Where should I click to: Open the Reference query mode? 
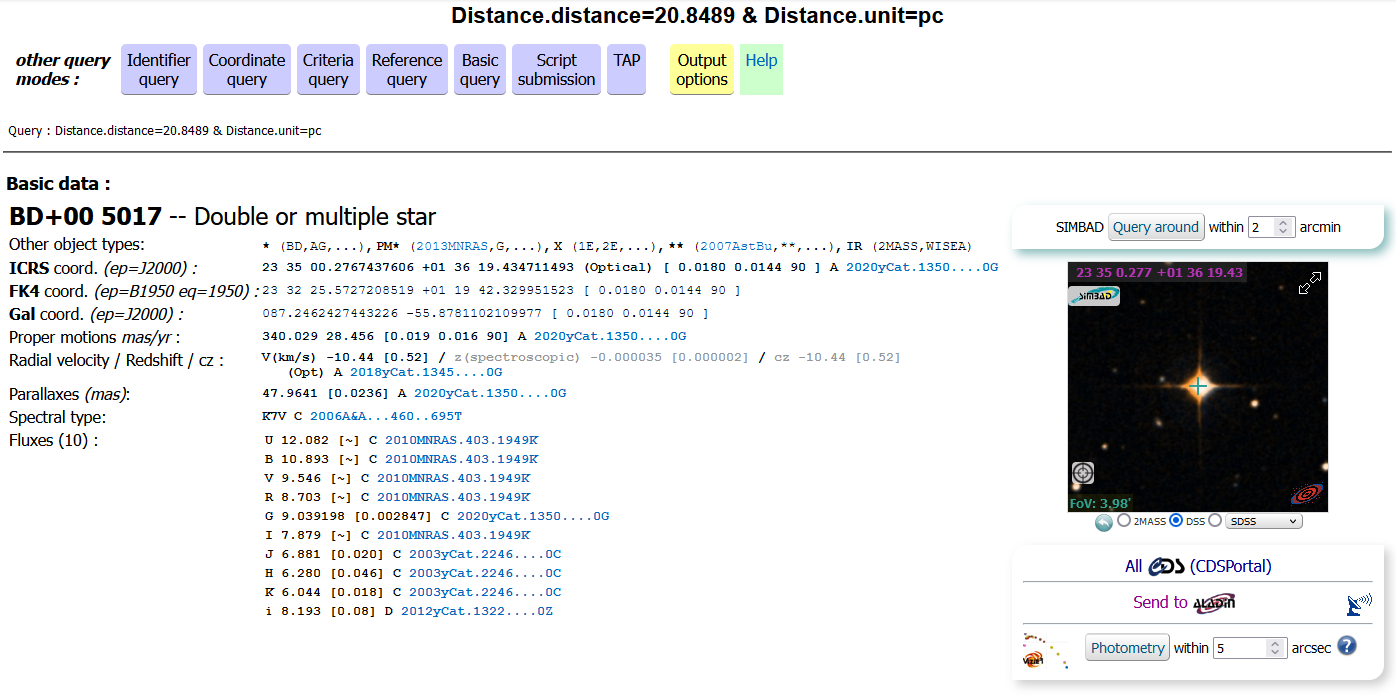[407, 70]
